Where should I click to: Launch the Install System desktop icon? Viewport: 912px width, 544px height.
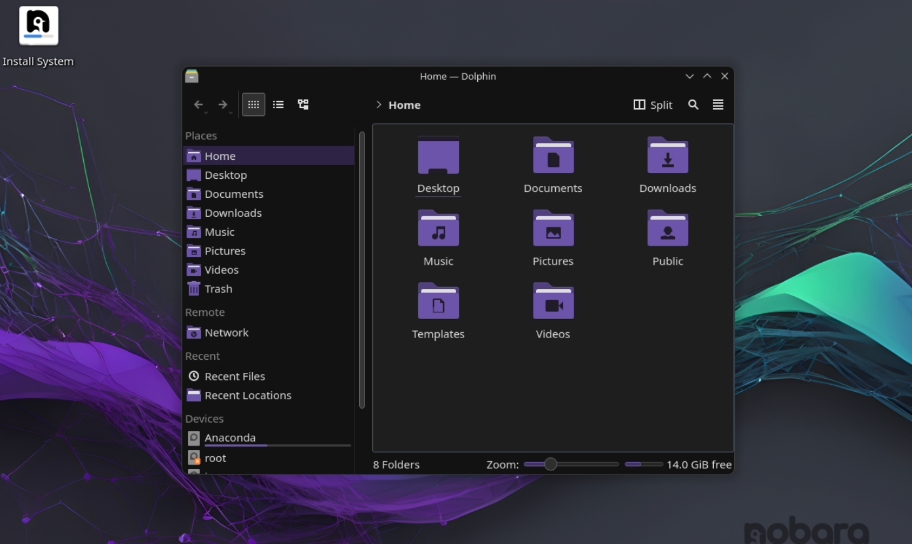tap(38, 27)
